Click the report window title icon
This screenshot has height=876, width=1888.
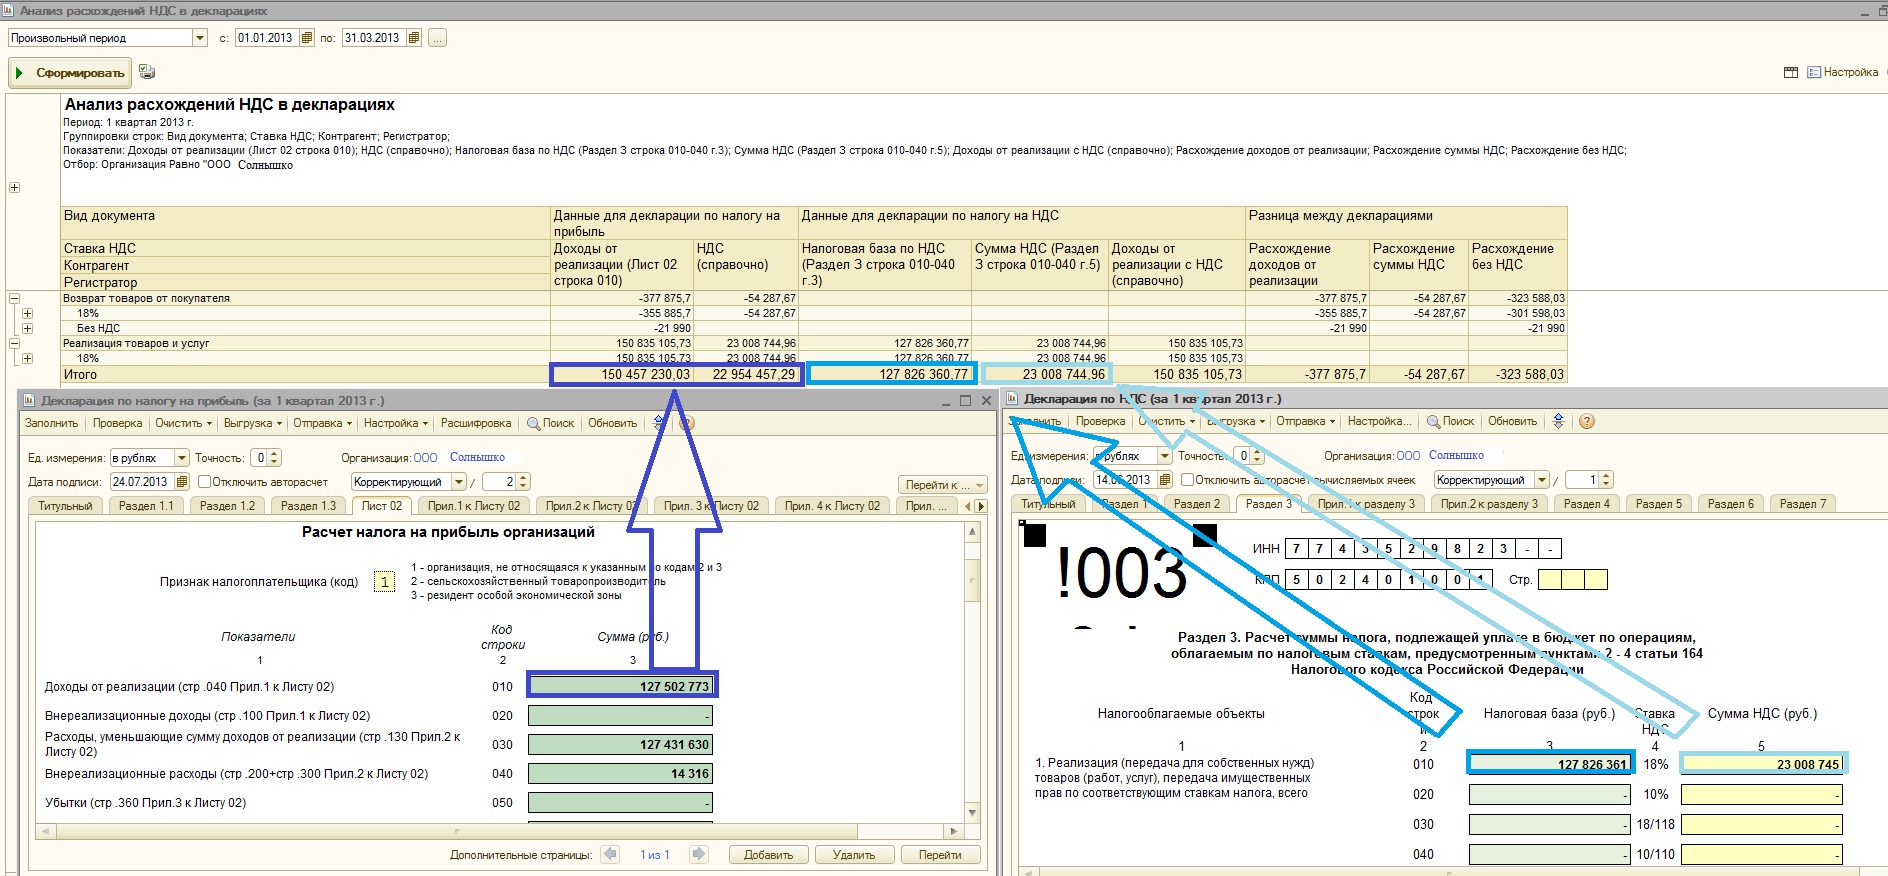[x=10, y=11]
